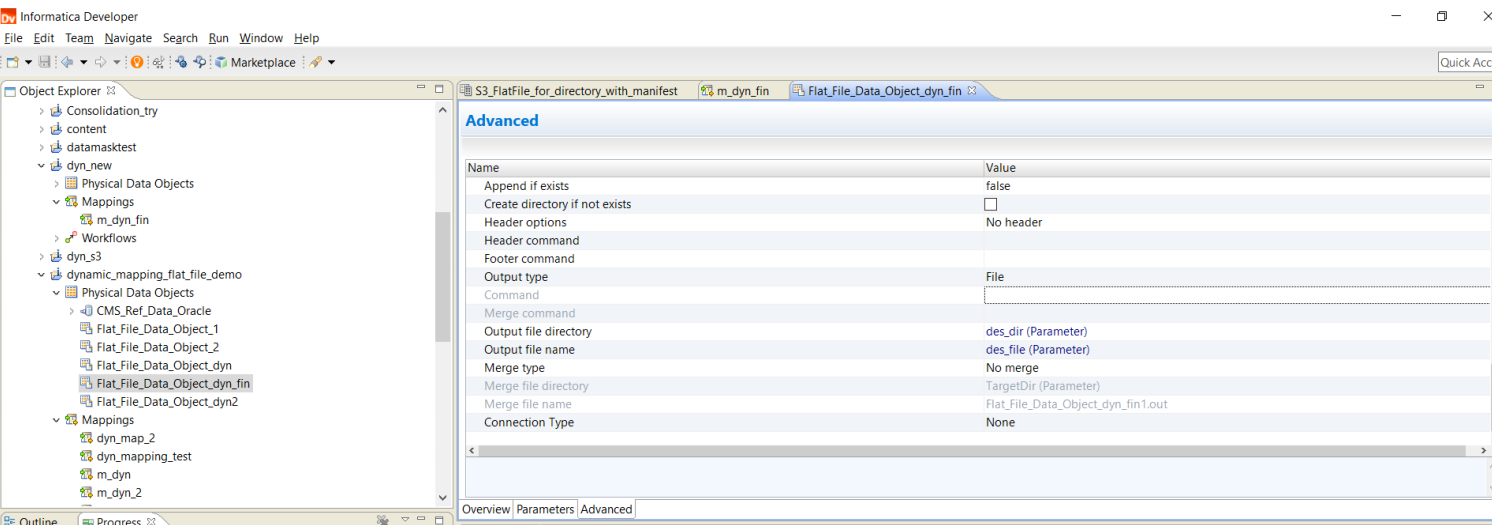The width and height of the screenshot is (1492, 525).
Task: Close the Flat_File_Data_Object_dyn_fin editor tab
Action: [971, 91]
